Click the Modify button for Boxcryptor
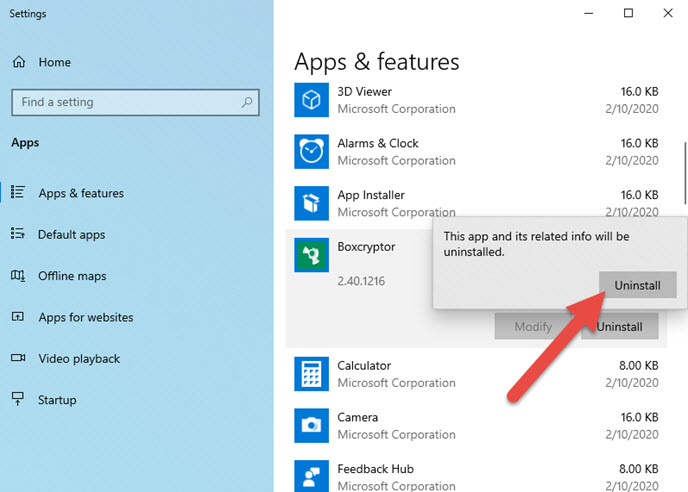 point(533,327)
